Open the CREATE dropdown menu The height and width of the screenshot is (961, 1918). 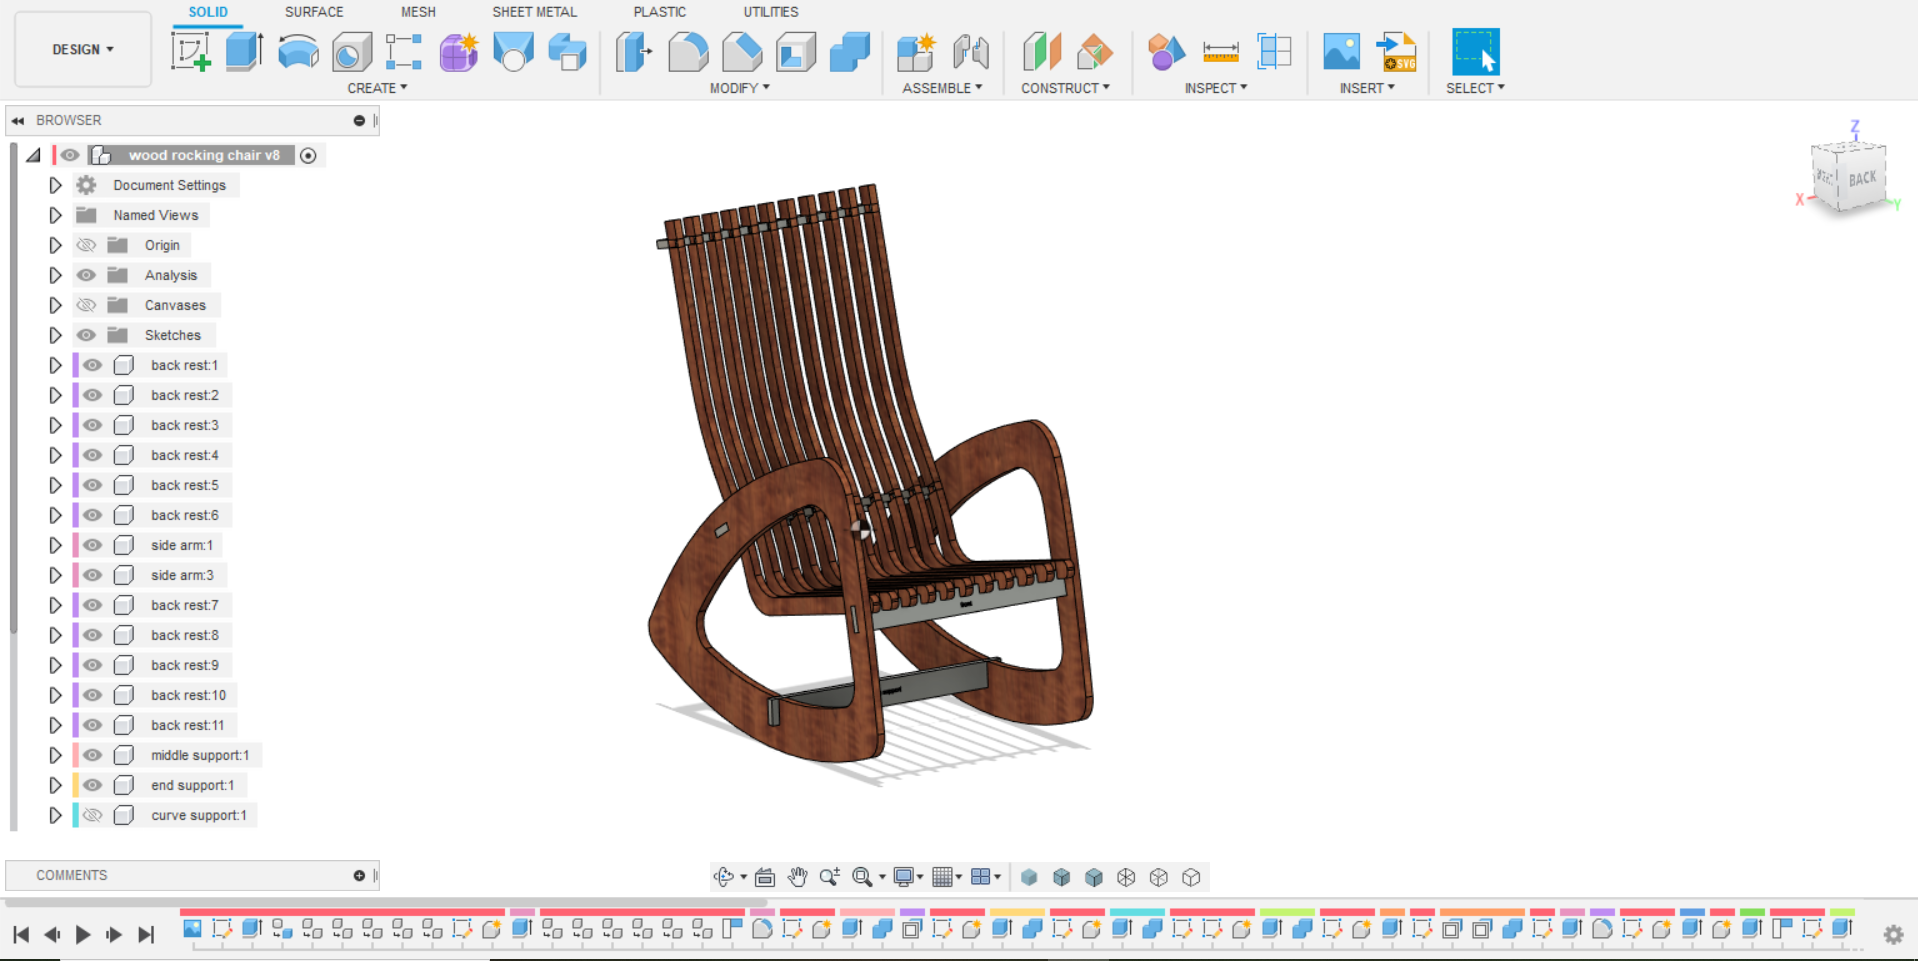click(x=376, y=87)
